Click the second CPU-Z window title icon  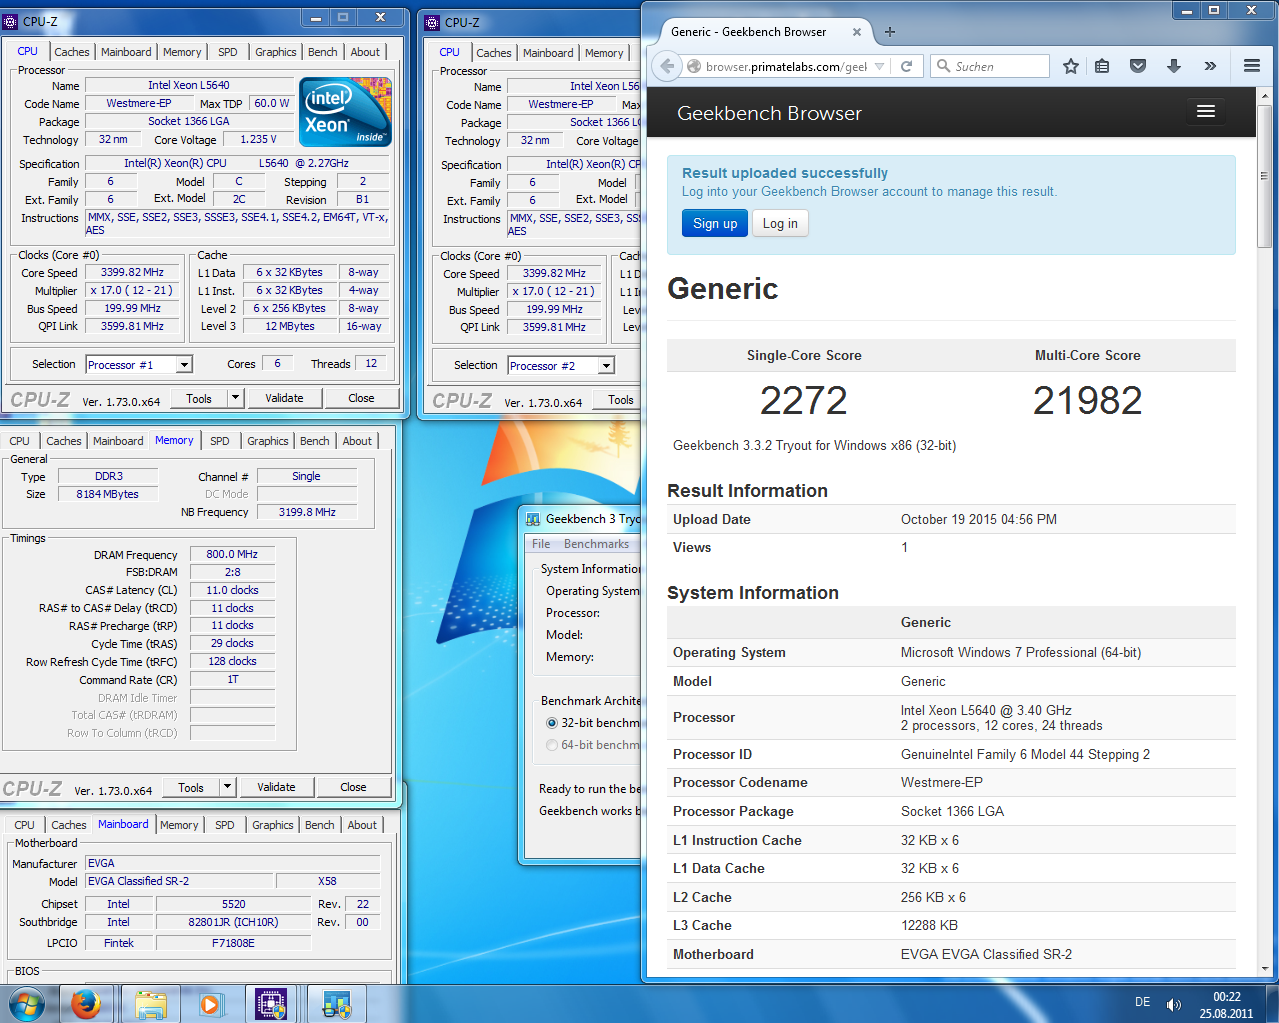click(433, 22)
